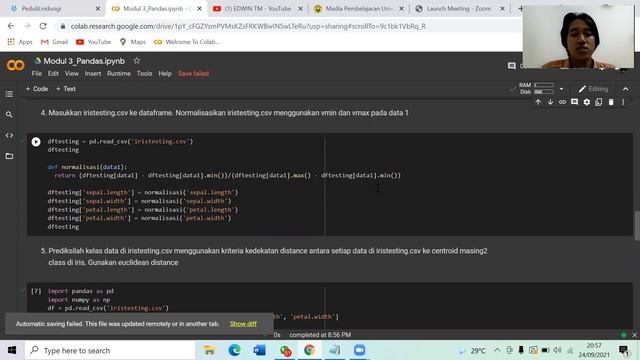Move the selected cell down
The image size is (640, 360).
(550, 102)
